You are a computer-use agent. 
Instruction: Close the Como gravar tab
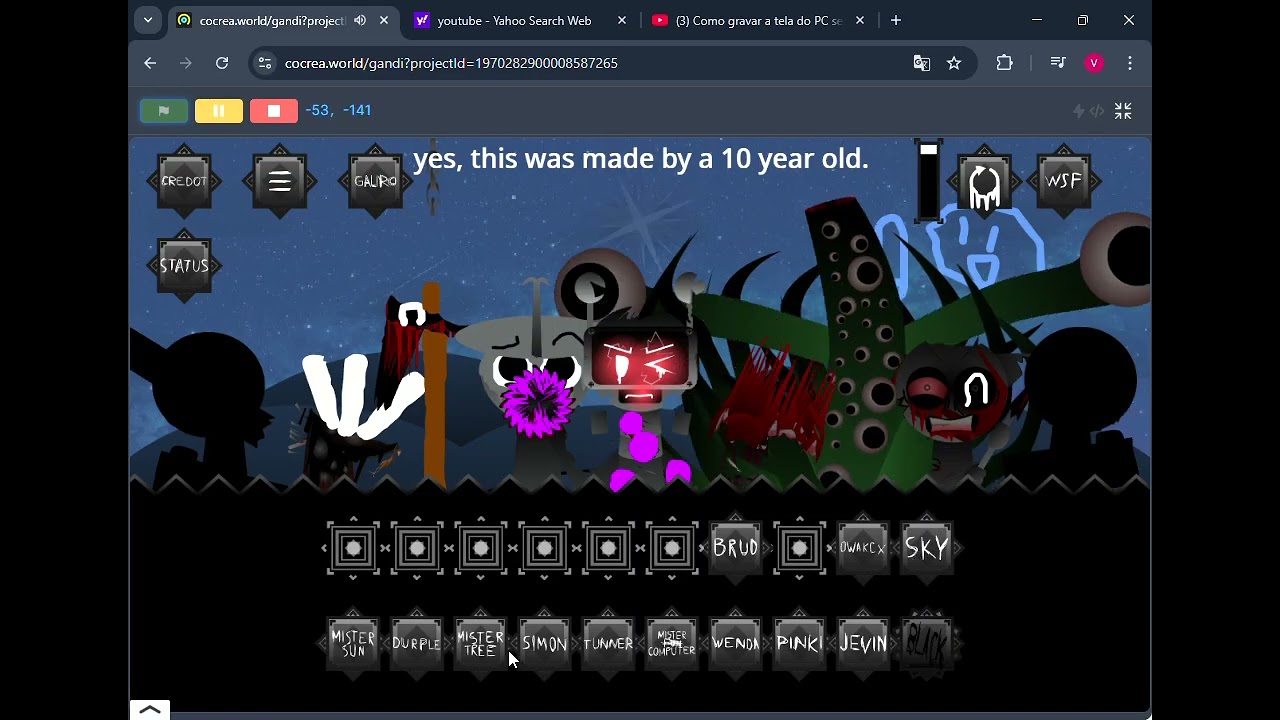point(860,20)
